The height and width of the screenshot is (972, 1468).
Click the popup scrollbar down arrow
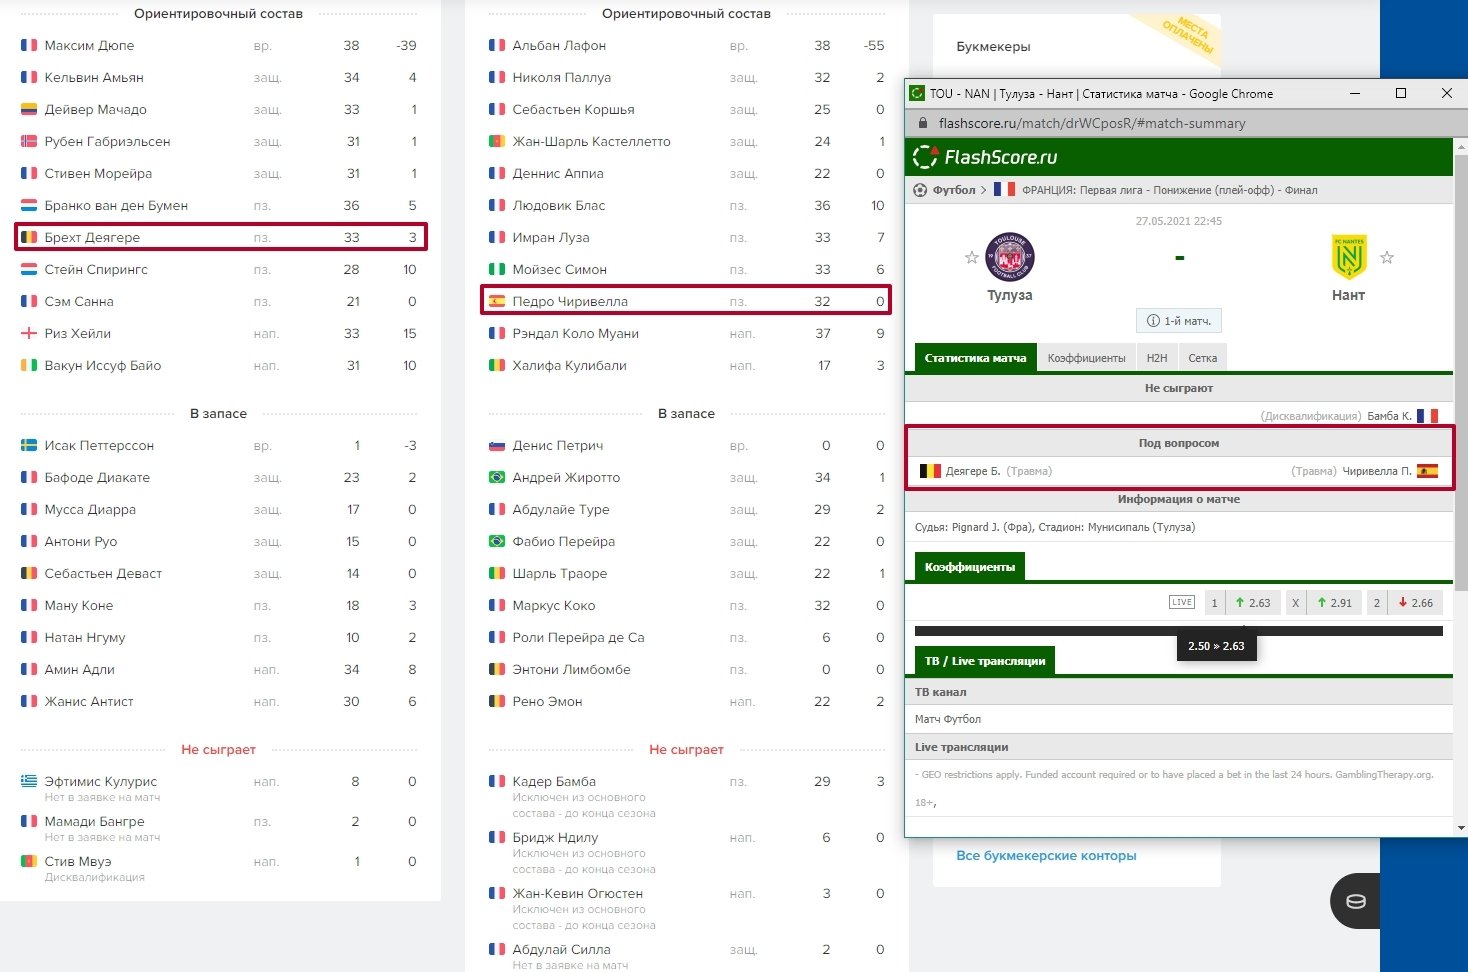[1461, 828]
